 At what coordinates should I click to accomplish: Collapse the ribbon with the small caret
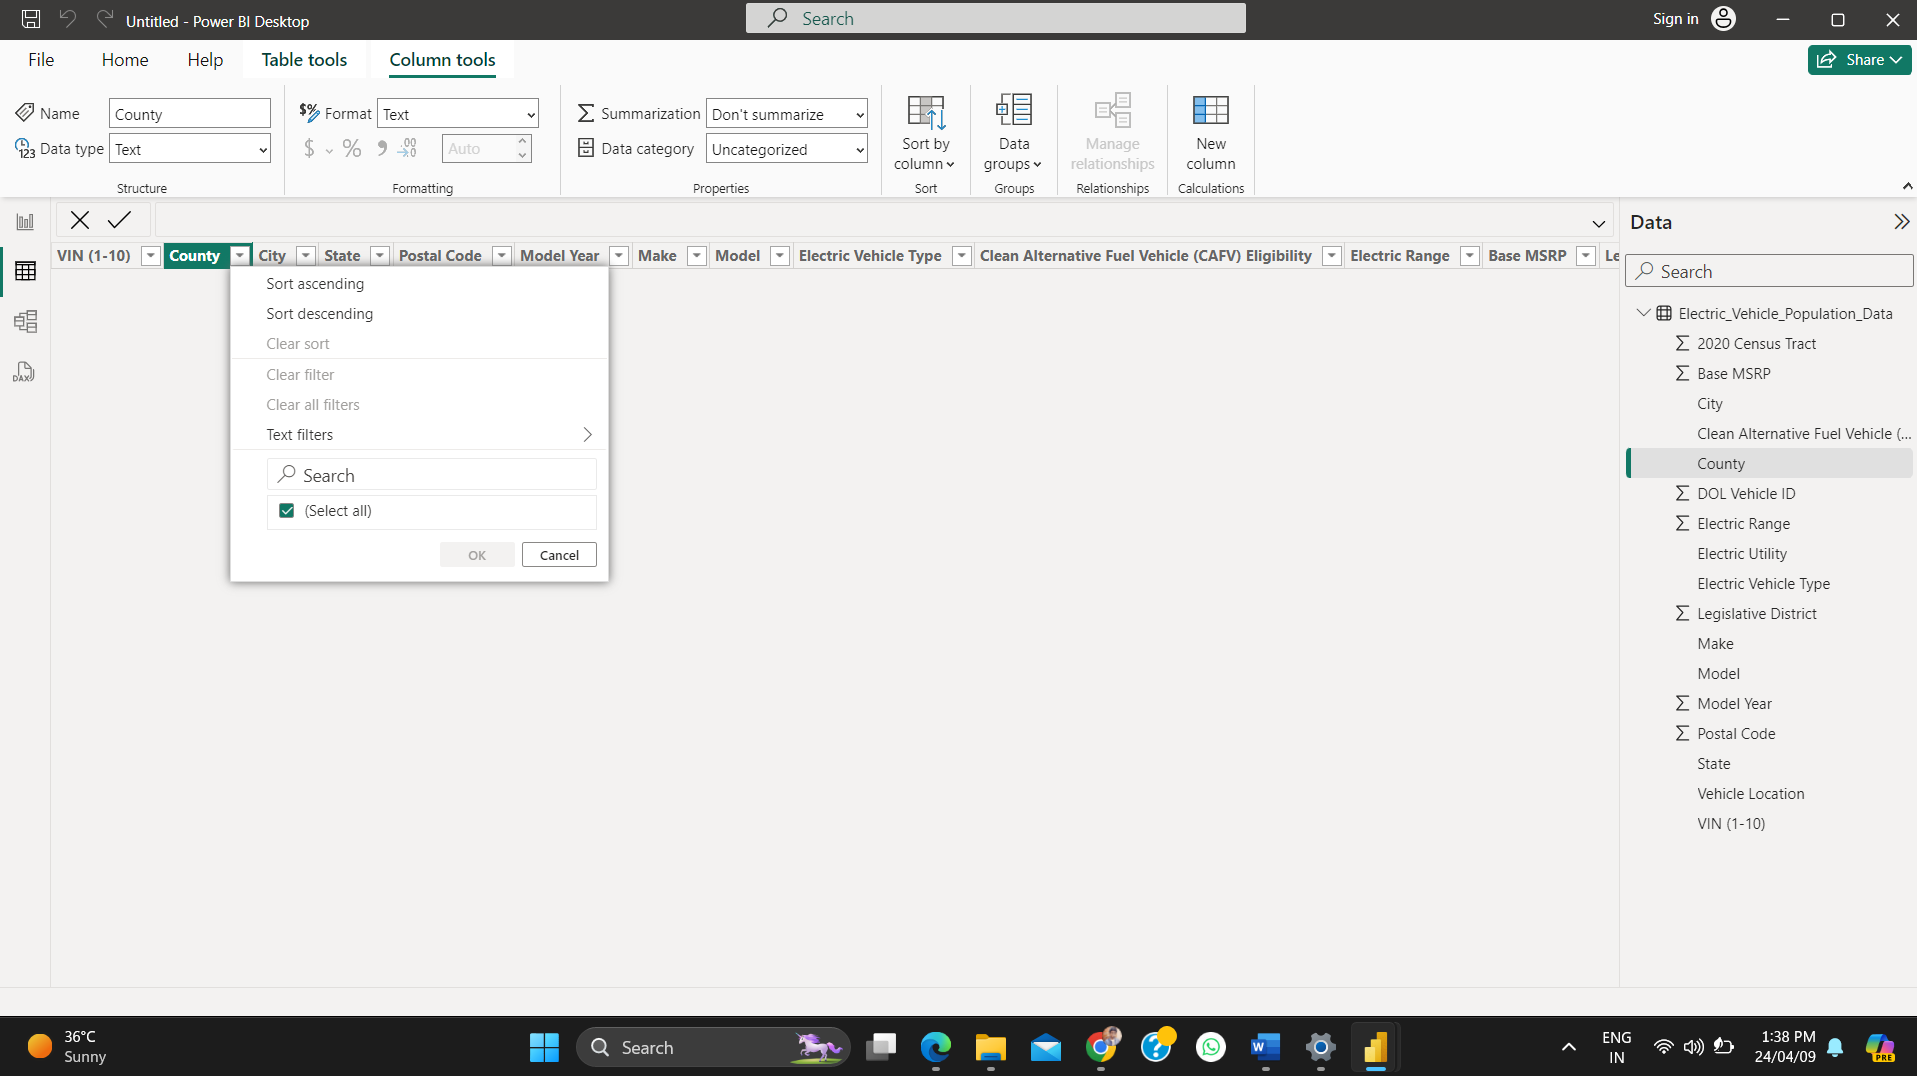click(x=1907, y=186)
